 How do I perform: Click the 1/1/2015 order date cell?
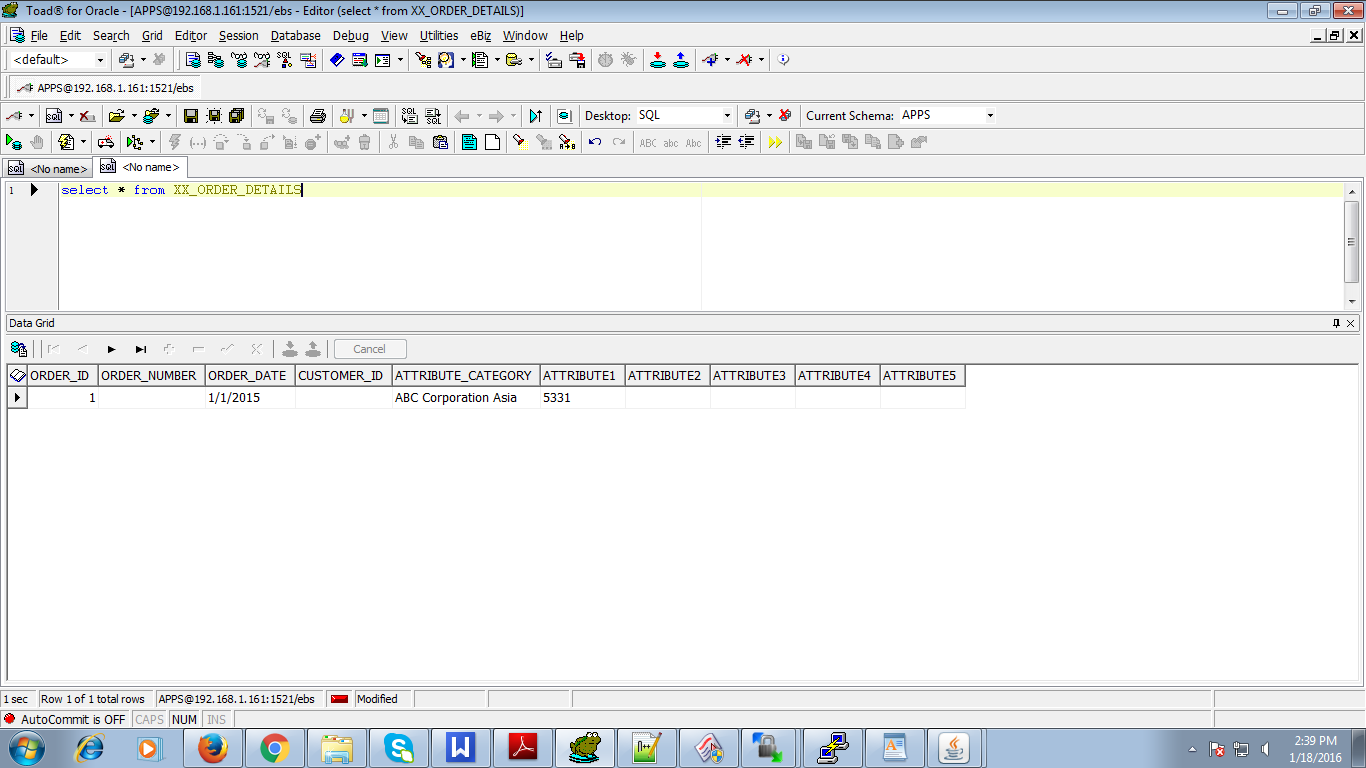[250, 398]
